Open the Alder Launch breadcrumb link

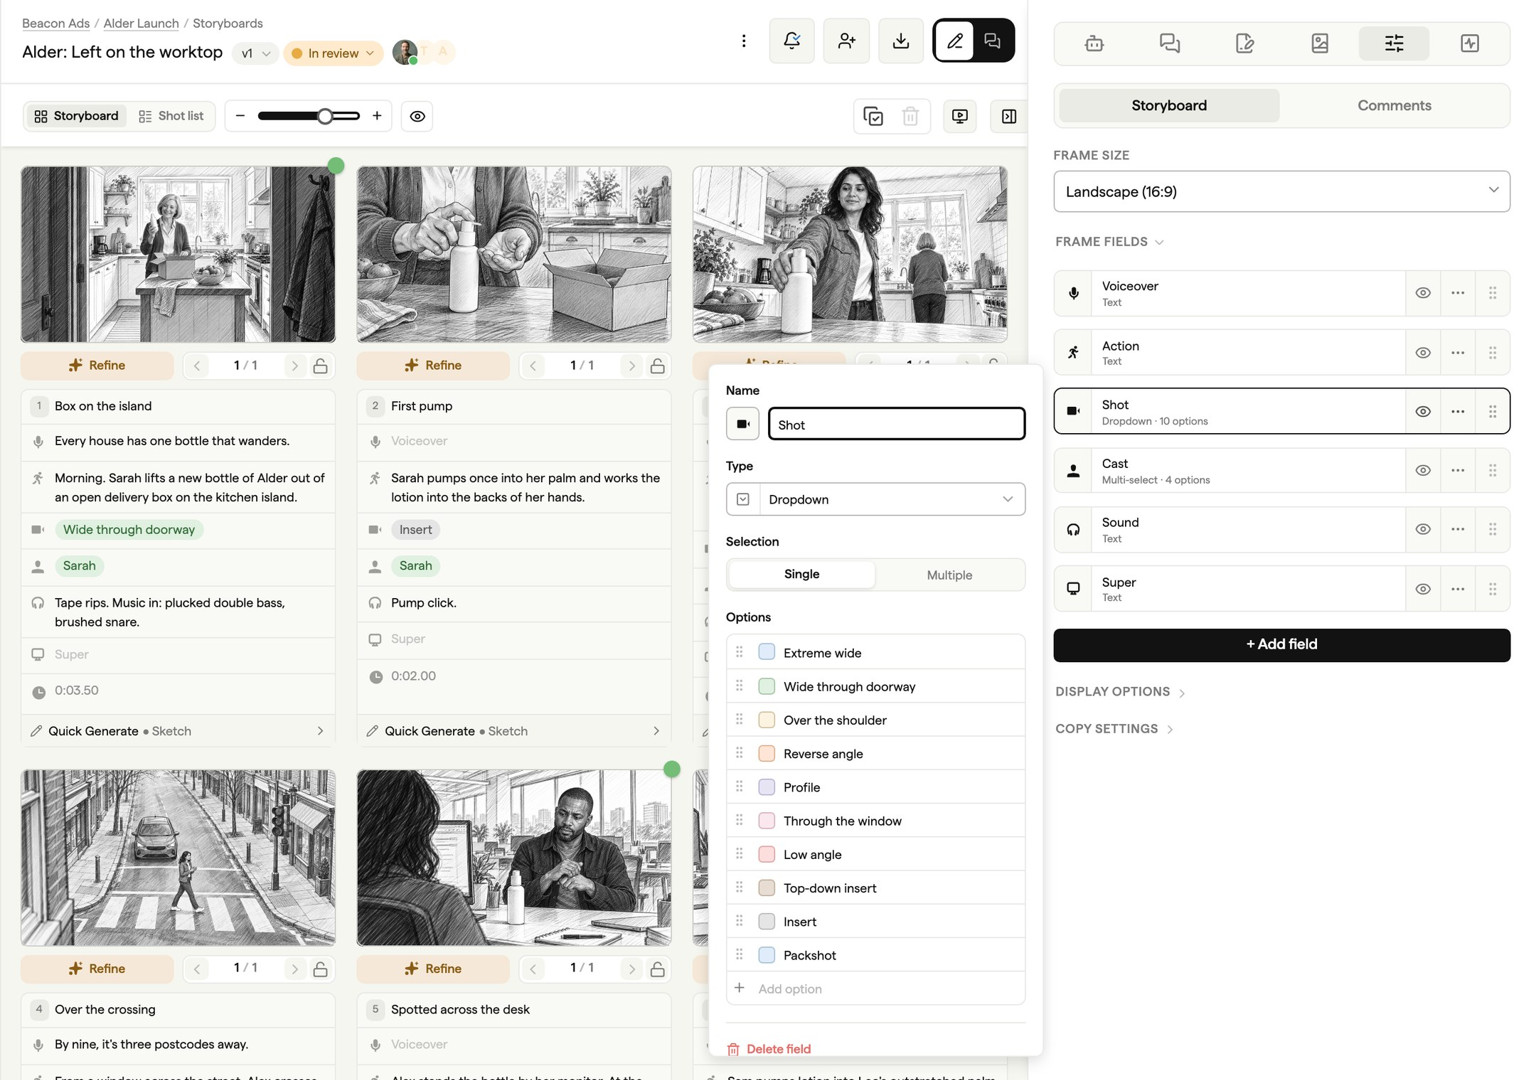(141, 23)
